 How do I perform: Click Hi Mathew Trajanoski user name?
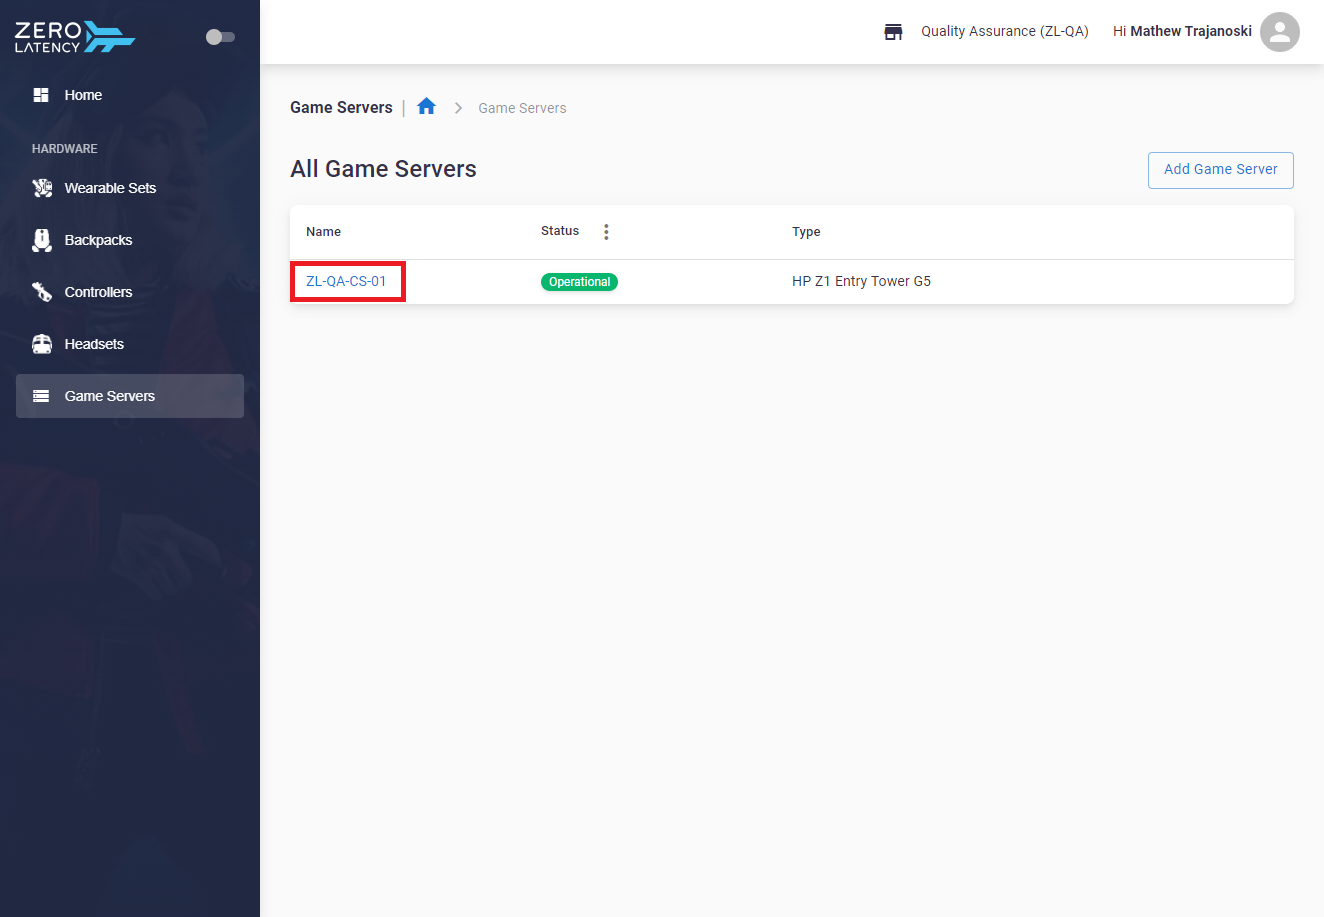(x=1182, y=31)
